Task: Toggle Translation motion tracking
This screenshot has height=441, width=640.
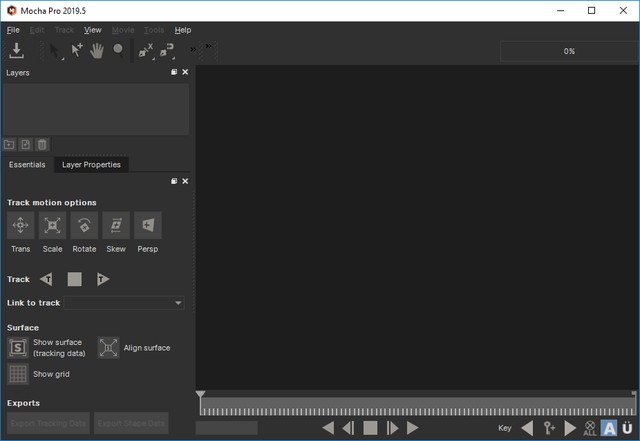Action: point(20,226)
